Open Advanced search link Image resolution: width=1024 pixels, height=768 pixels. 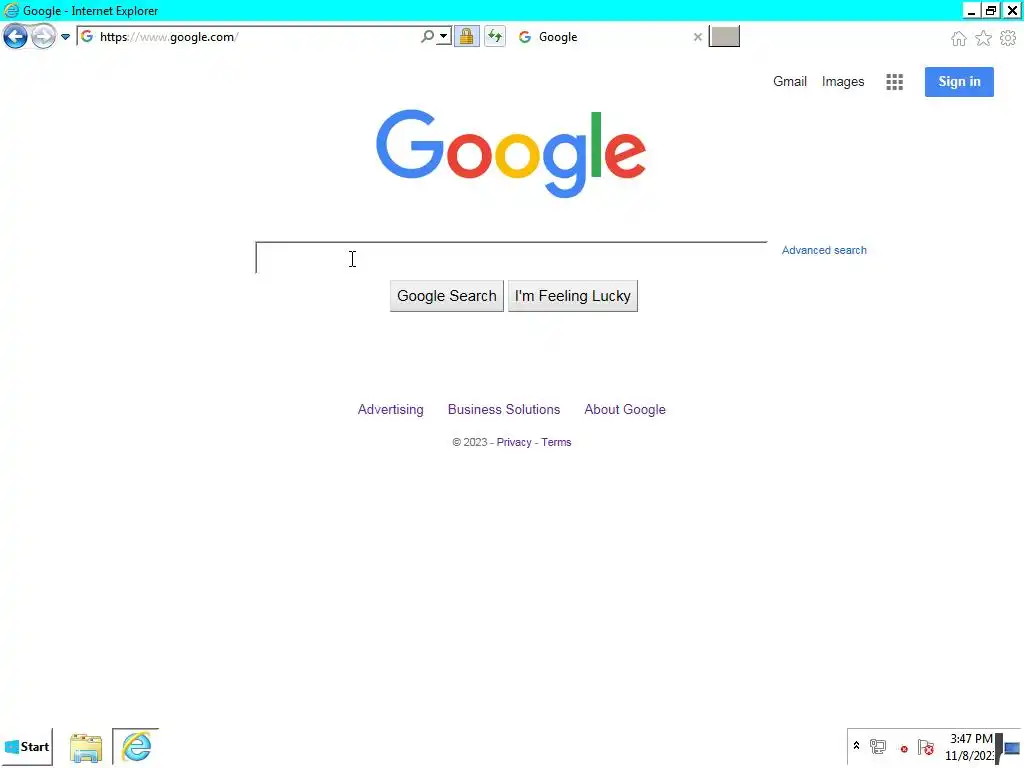point(824,250)
